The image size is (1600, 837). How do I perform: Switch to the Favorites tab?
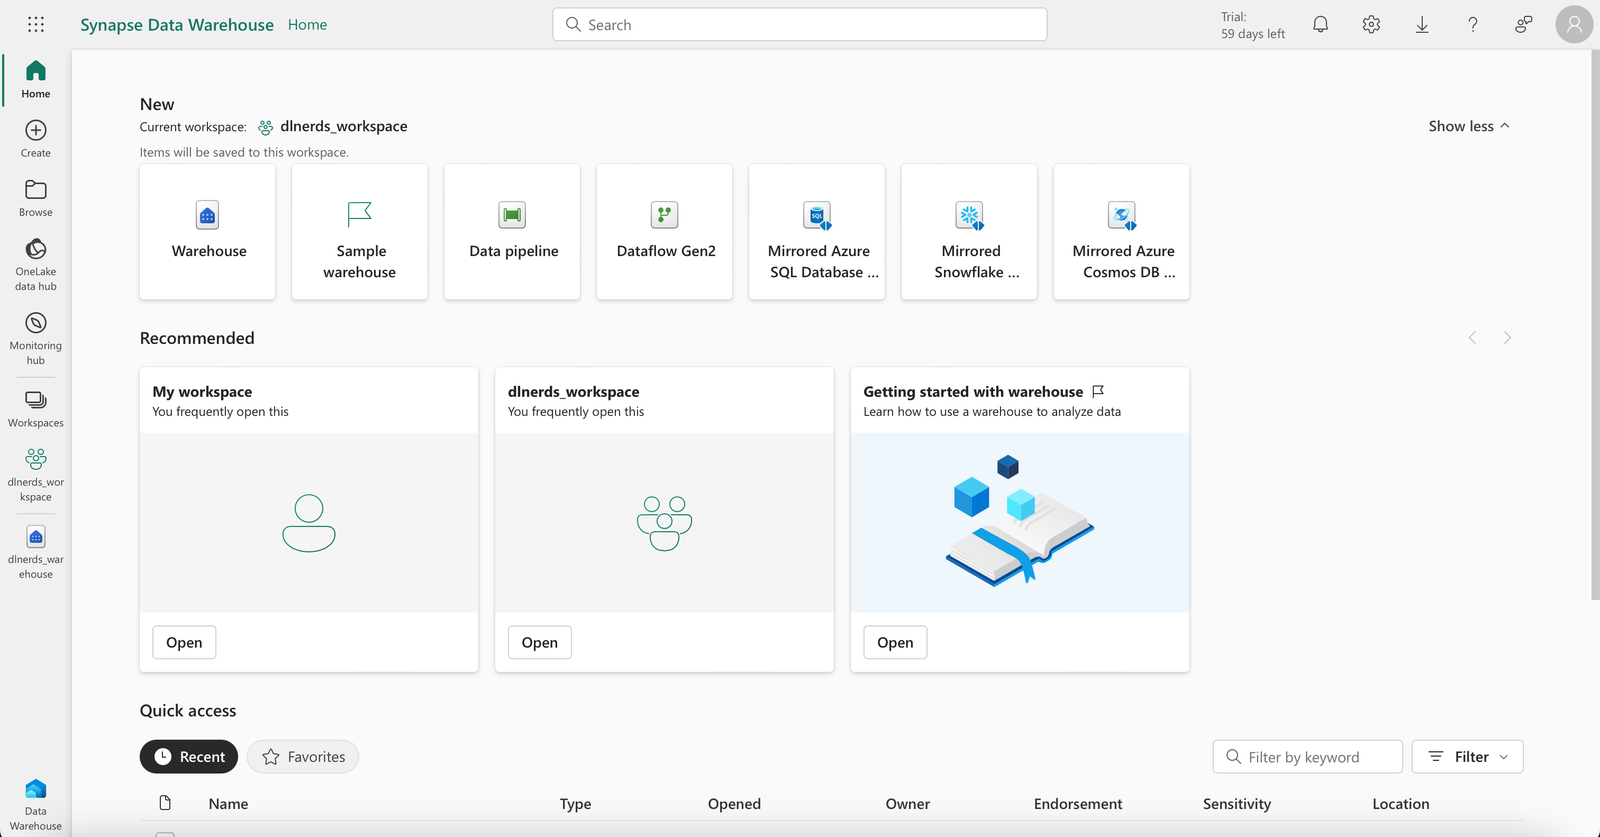pyautogui.click(x=303, y=757)
